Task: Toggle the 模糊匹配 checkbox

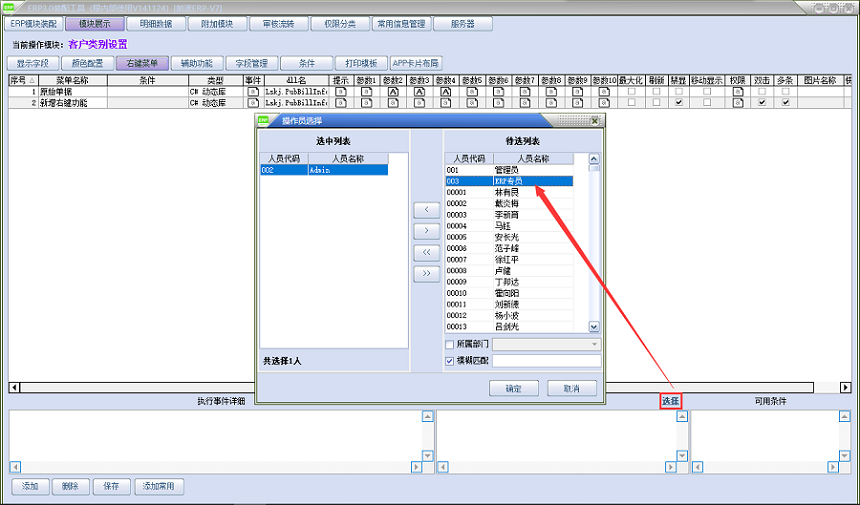Action: pyautogui.click(x=449, y=360)
